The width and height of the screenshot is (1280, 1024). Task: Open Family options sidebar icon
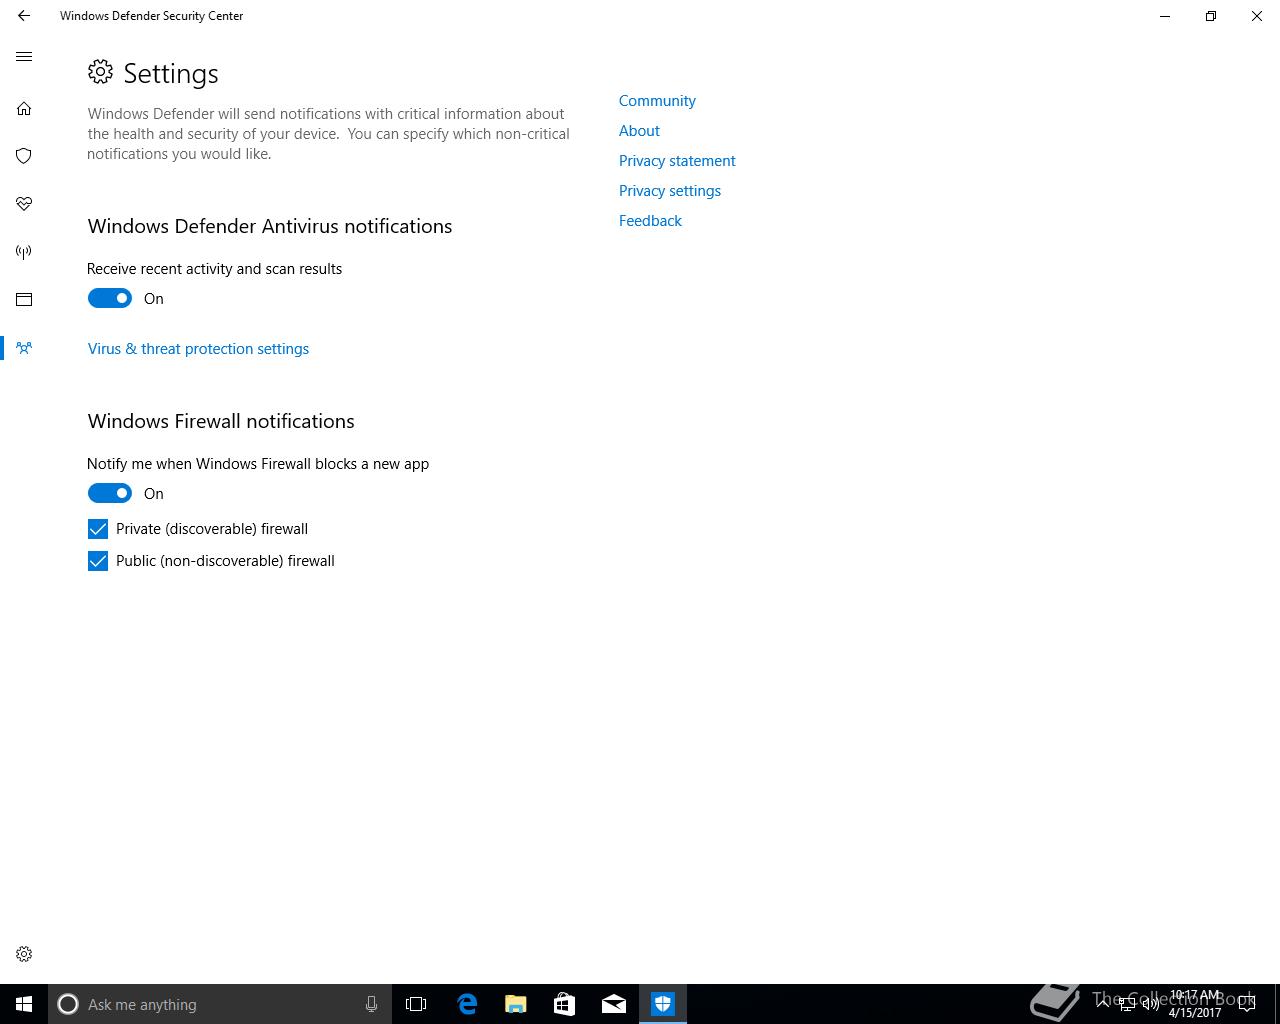[24, 348]
